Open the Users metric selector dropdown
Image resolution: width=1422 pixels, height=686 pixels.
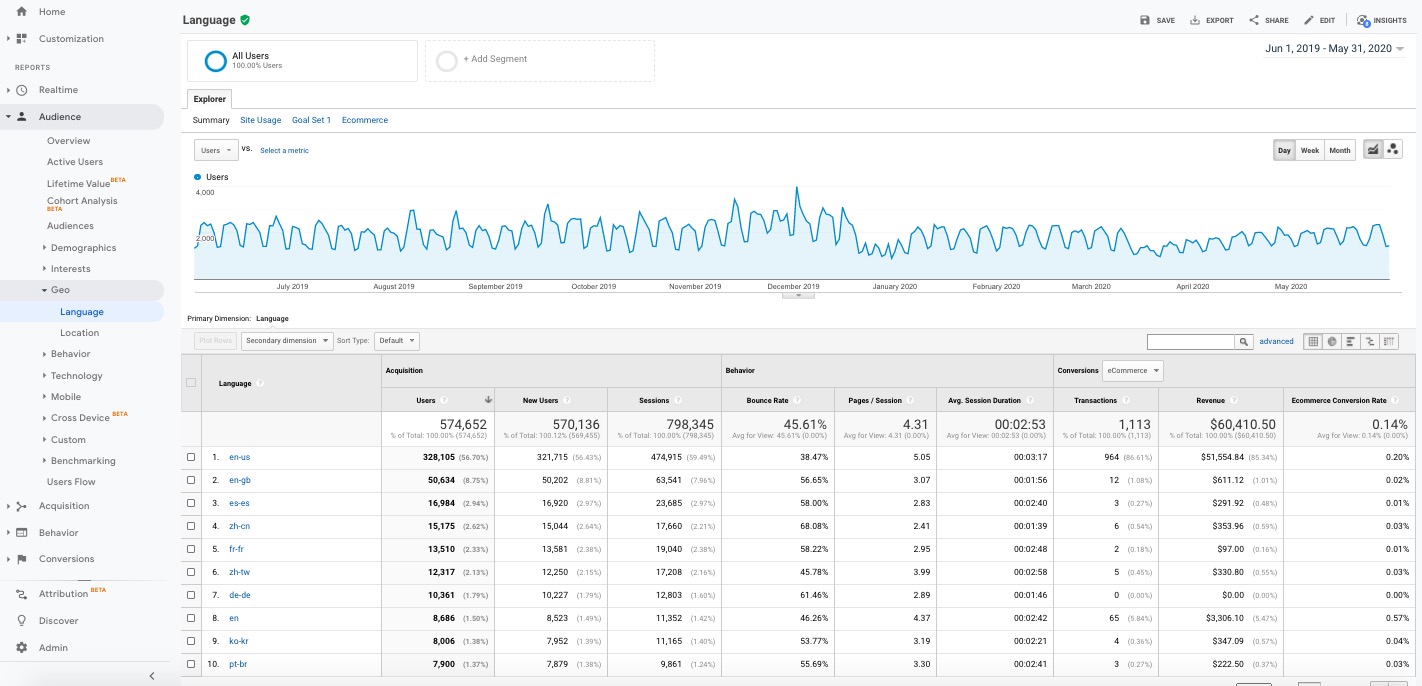pos(216,149)
